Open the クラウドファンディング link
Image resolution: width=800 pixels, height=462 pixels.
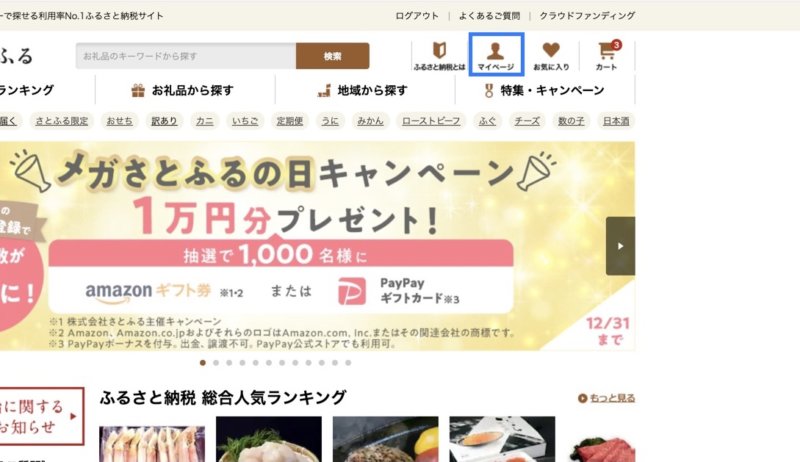[587, 16]
